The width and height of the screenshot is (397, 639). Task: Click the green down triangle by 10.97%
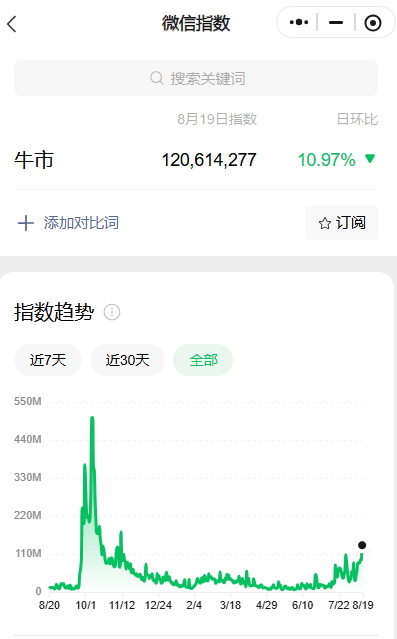tap(370, 159)
